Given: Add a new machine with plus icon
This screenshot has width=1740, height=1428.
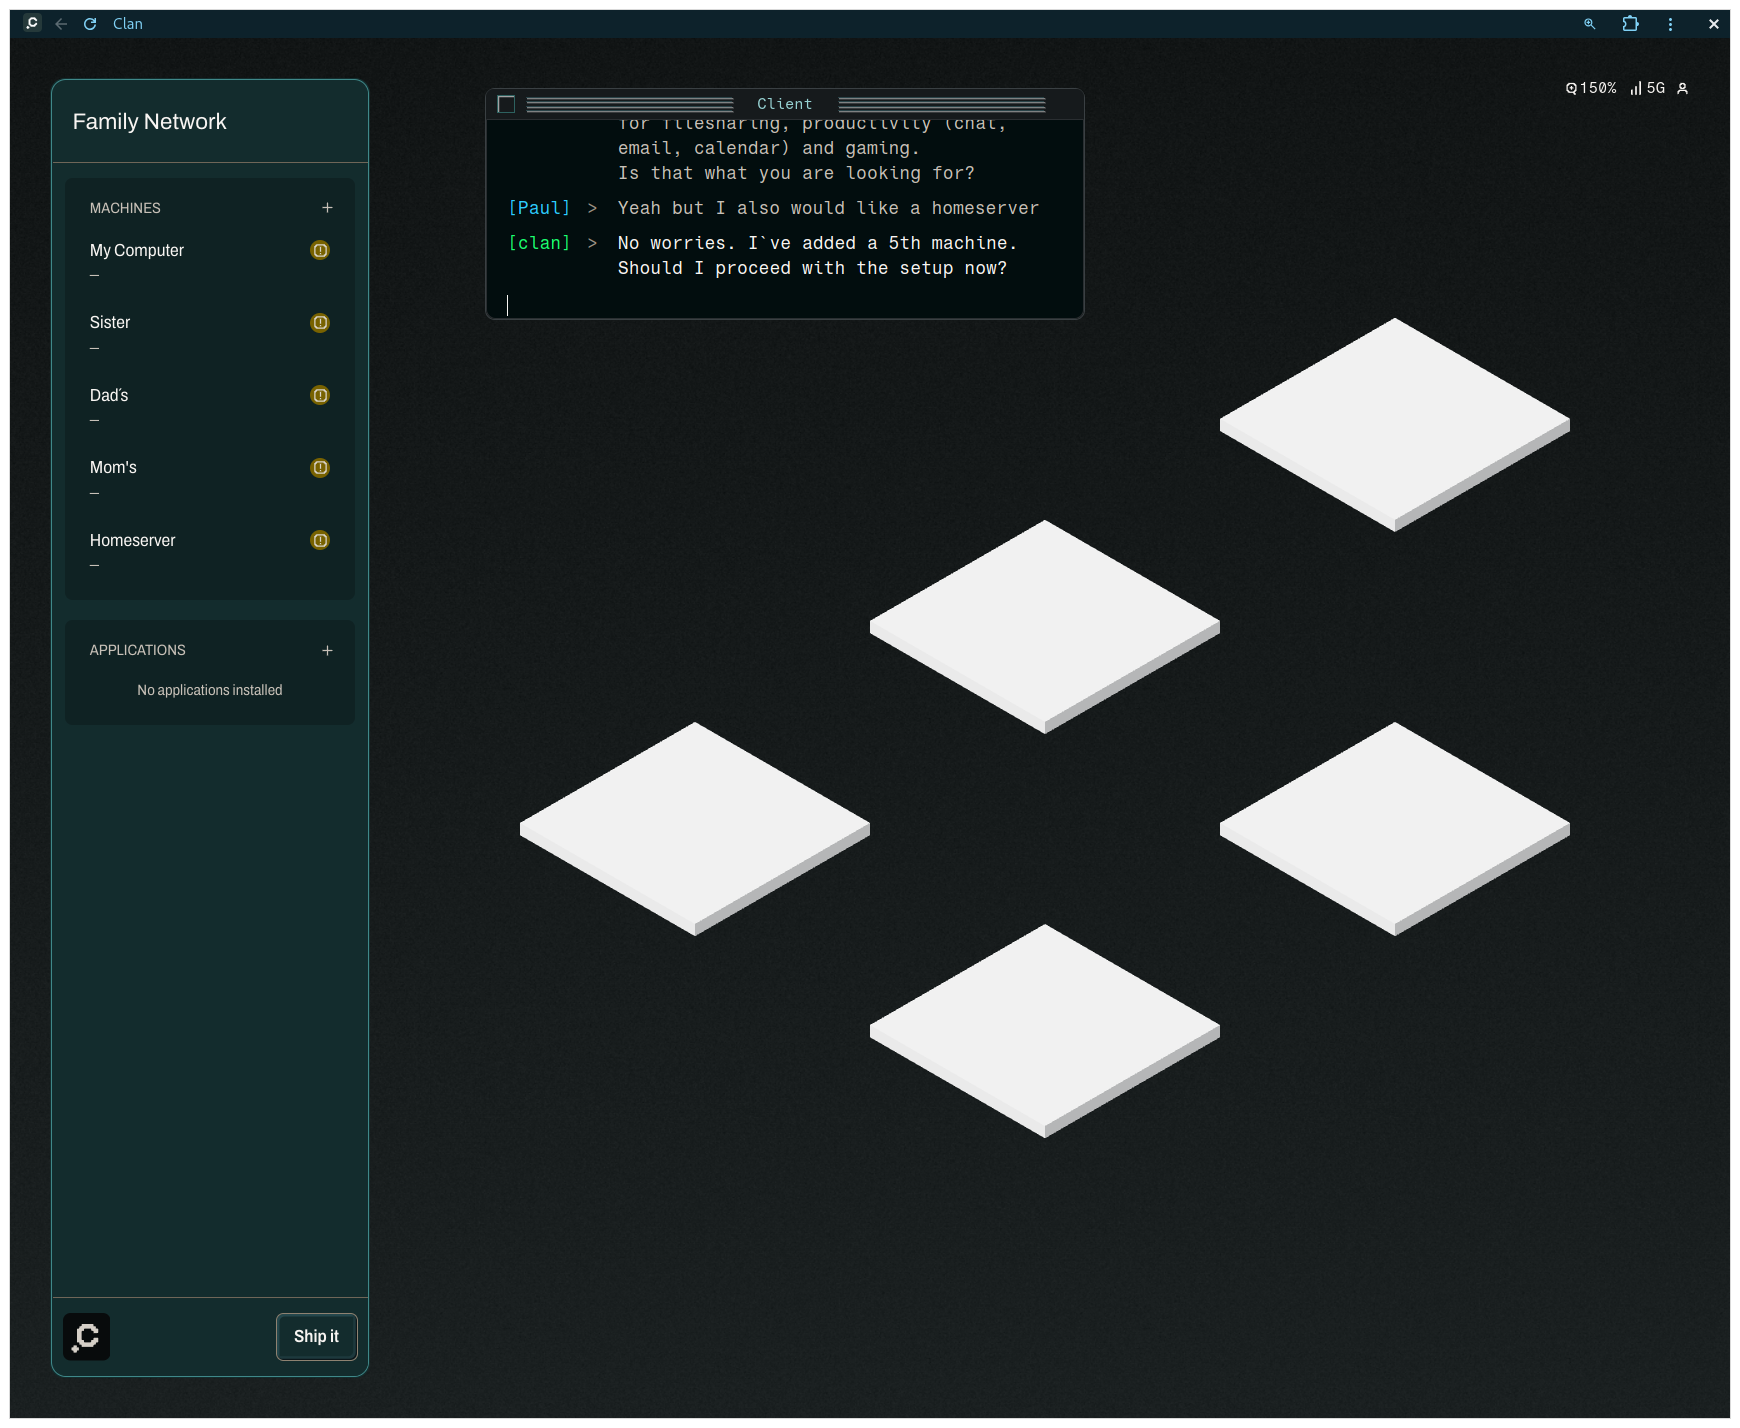Looking at the screenshot, I should click(327, 208).
